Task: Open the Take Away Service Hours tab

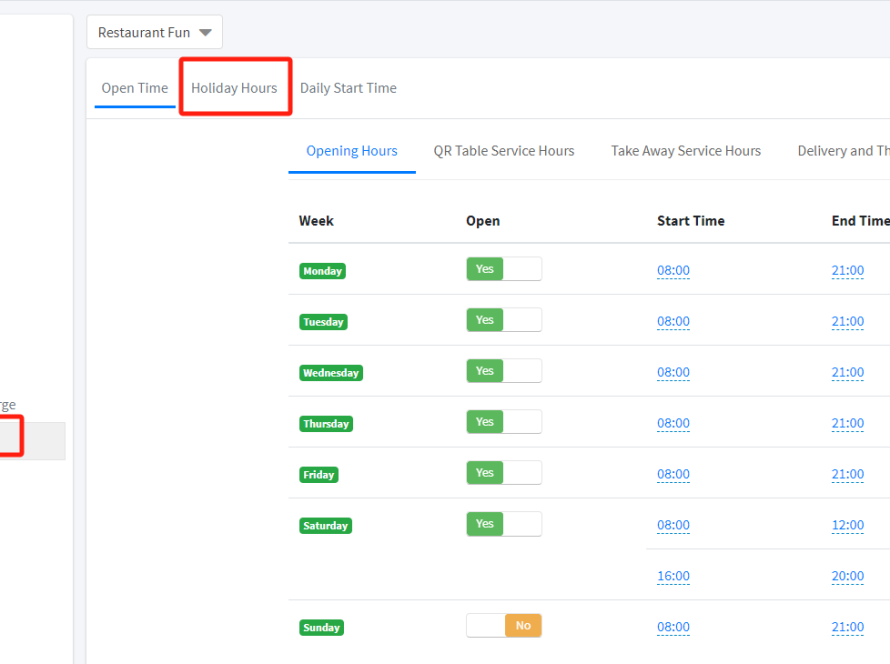Action: [685, 151]
